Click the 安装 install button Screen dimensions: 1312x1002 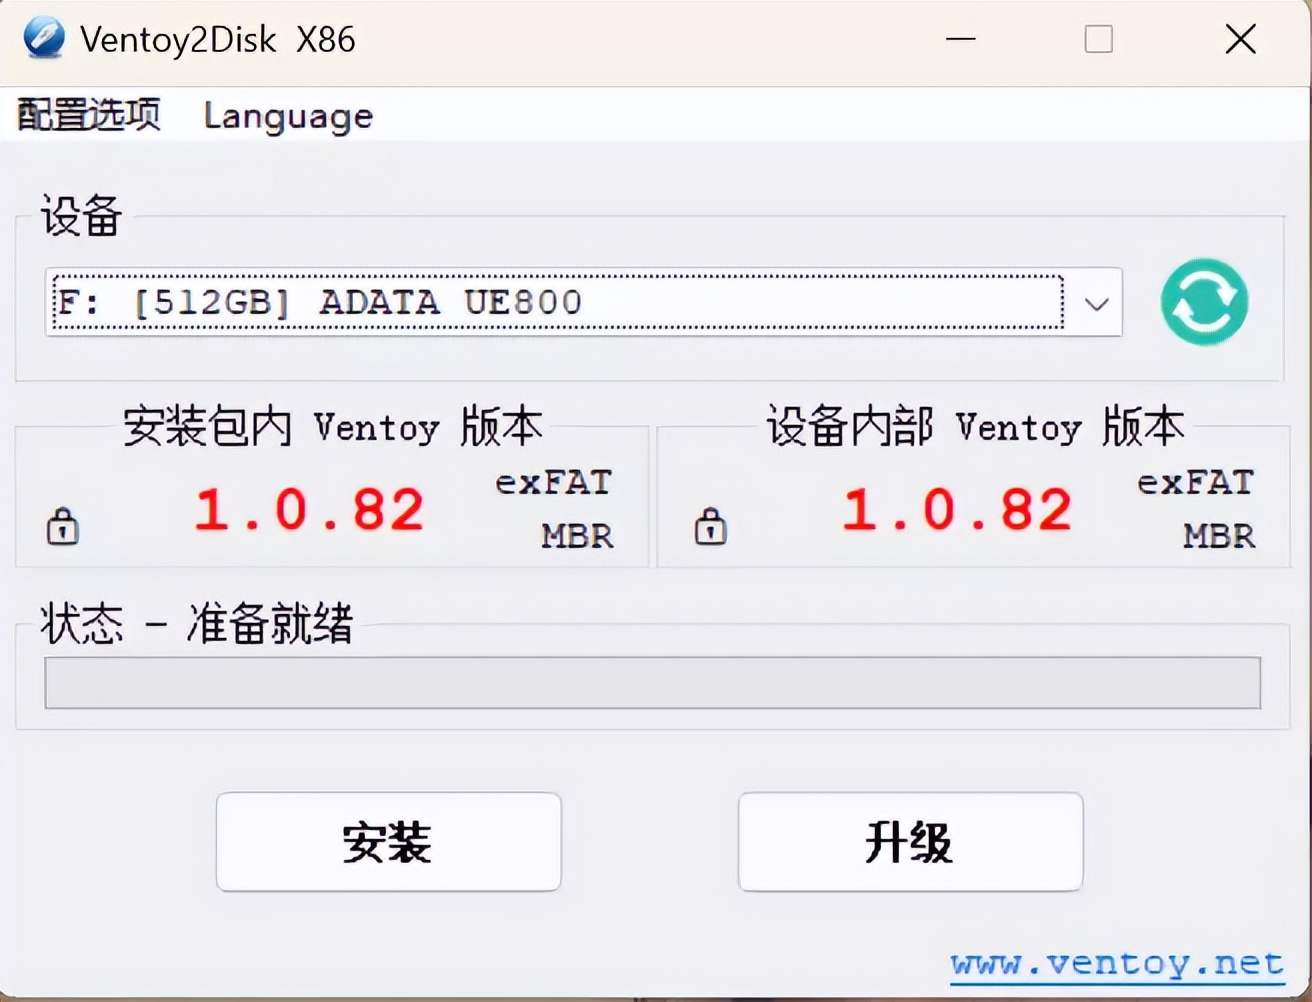pyautogui.click(x=388, y=842)
